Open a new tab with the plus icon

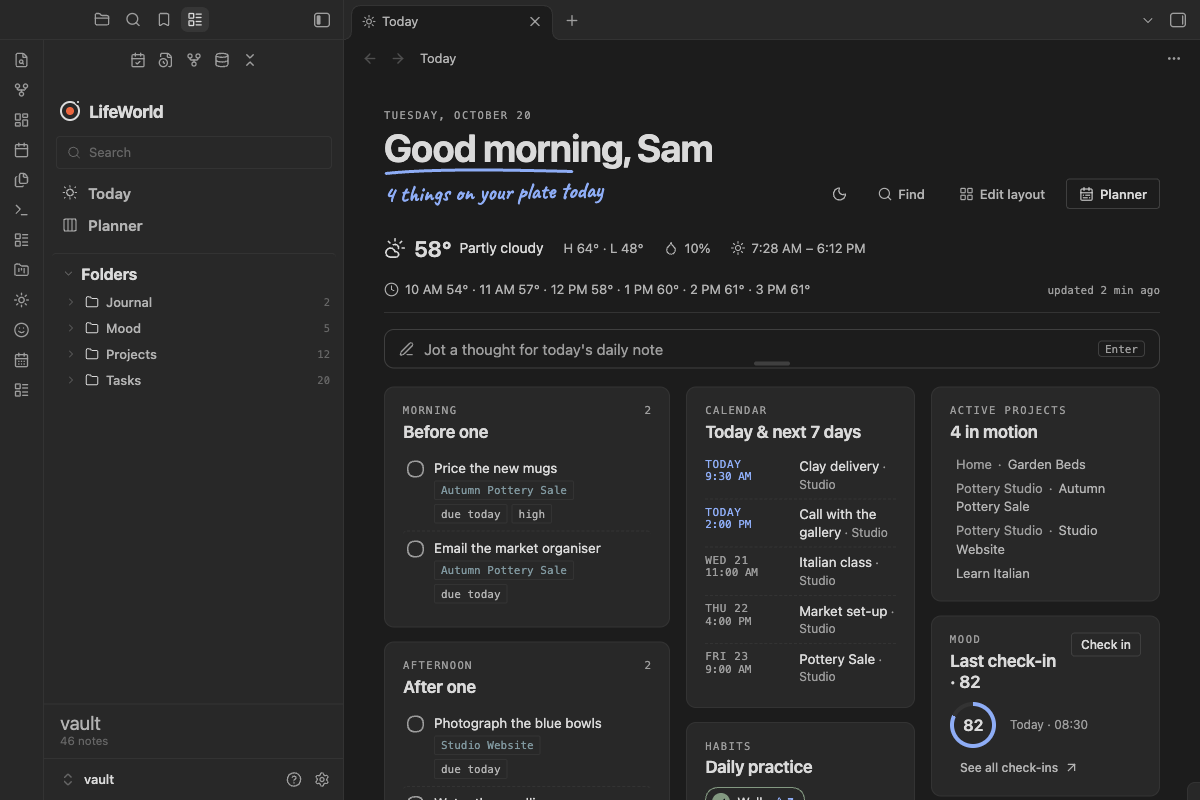(572, 21)
